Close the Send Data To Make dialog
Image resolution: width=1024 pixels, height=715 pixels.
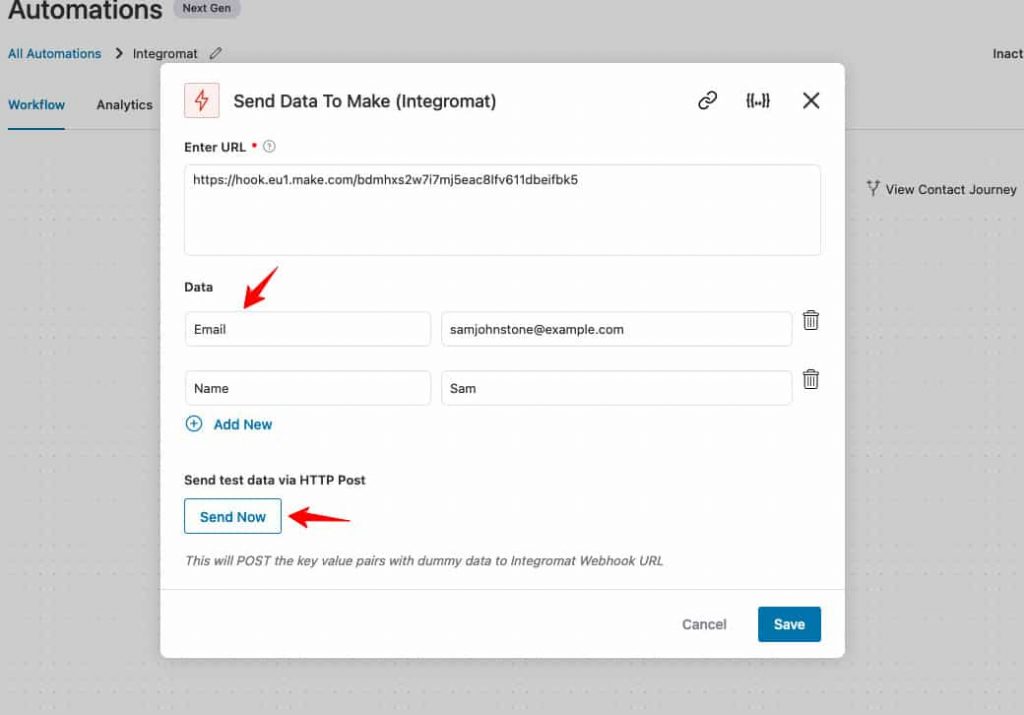pyautogui.click(x=811, y=101)
